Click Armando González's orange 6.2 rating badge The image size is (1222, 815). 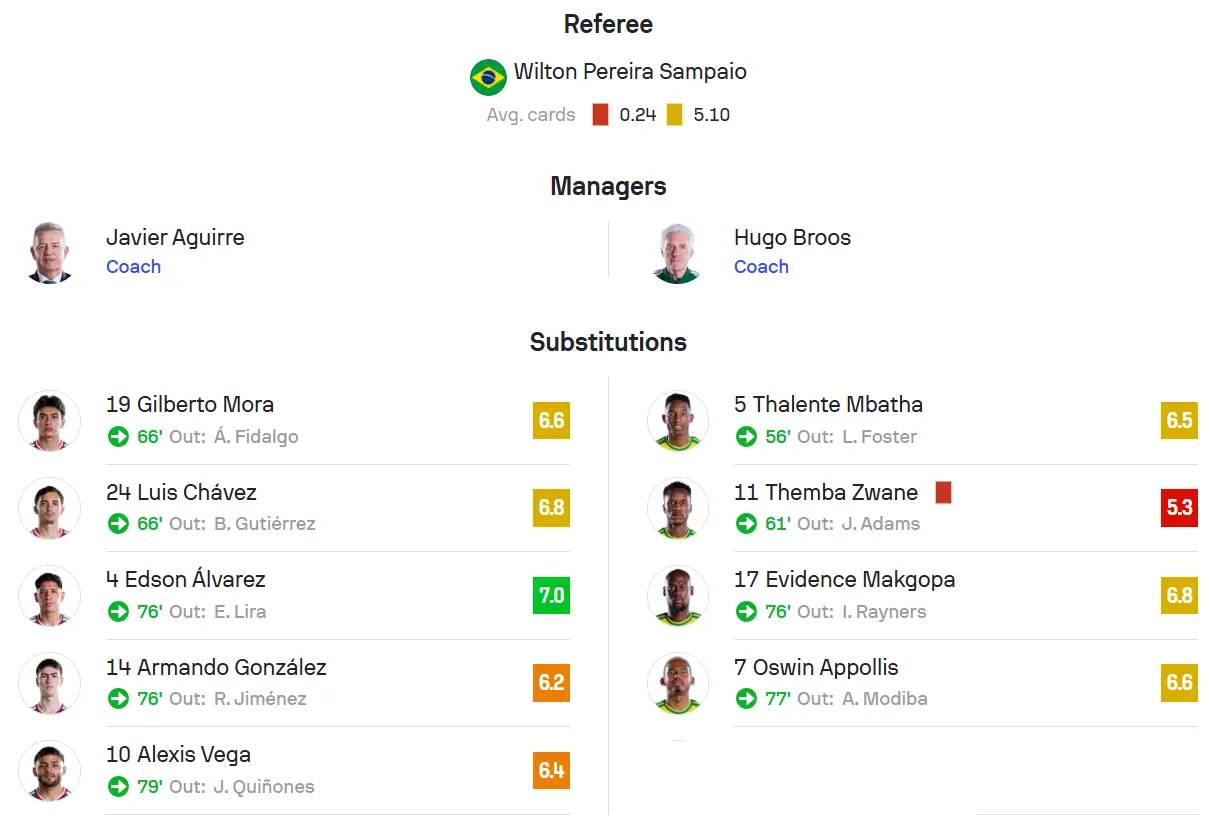coord(551,683)
